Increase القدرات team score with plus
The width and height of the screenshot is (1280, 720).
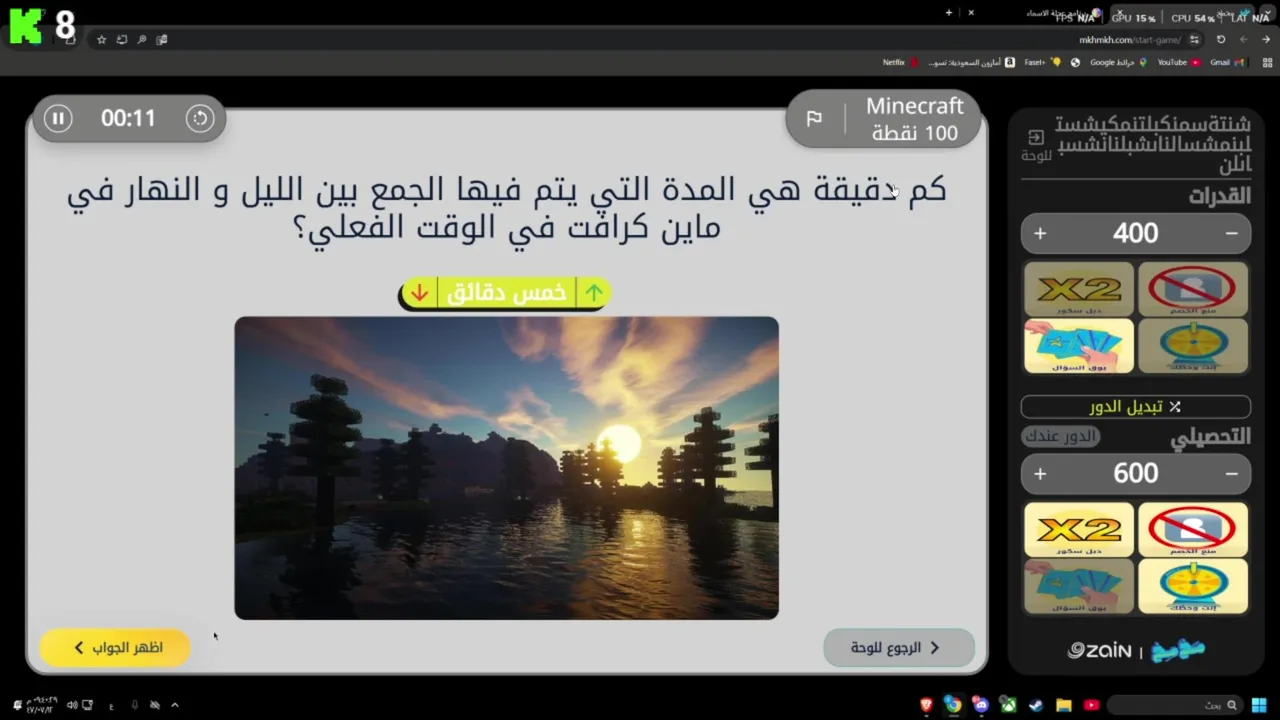click(x=1040, y=233)
